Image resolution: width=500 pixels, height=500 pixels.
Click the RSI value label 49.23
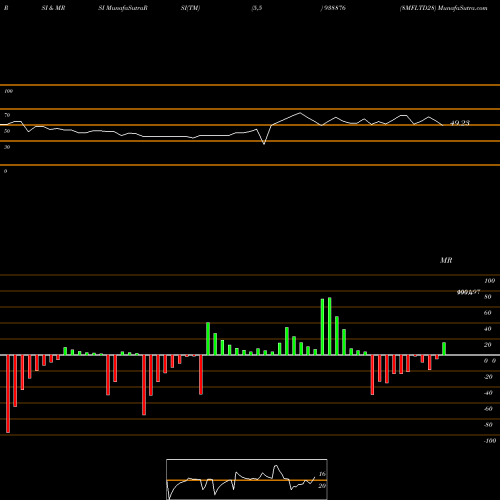pyautogui.click(x=460, y=123)
